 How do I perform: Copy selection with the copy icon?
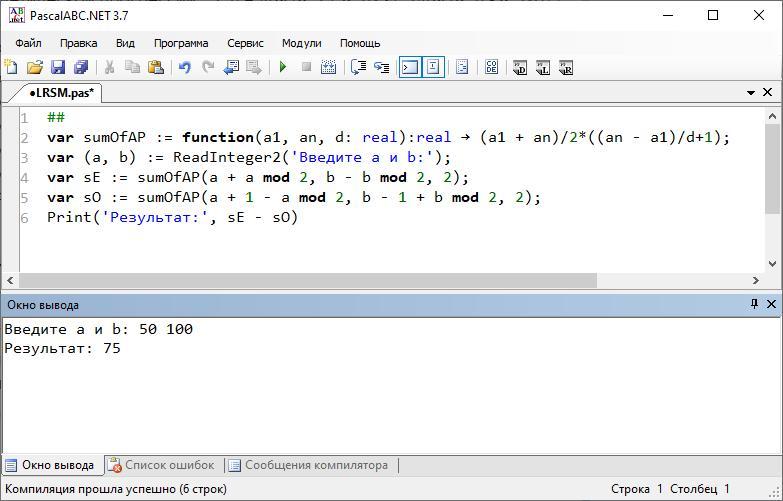coord(132,66)
